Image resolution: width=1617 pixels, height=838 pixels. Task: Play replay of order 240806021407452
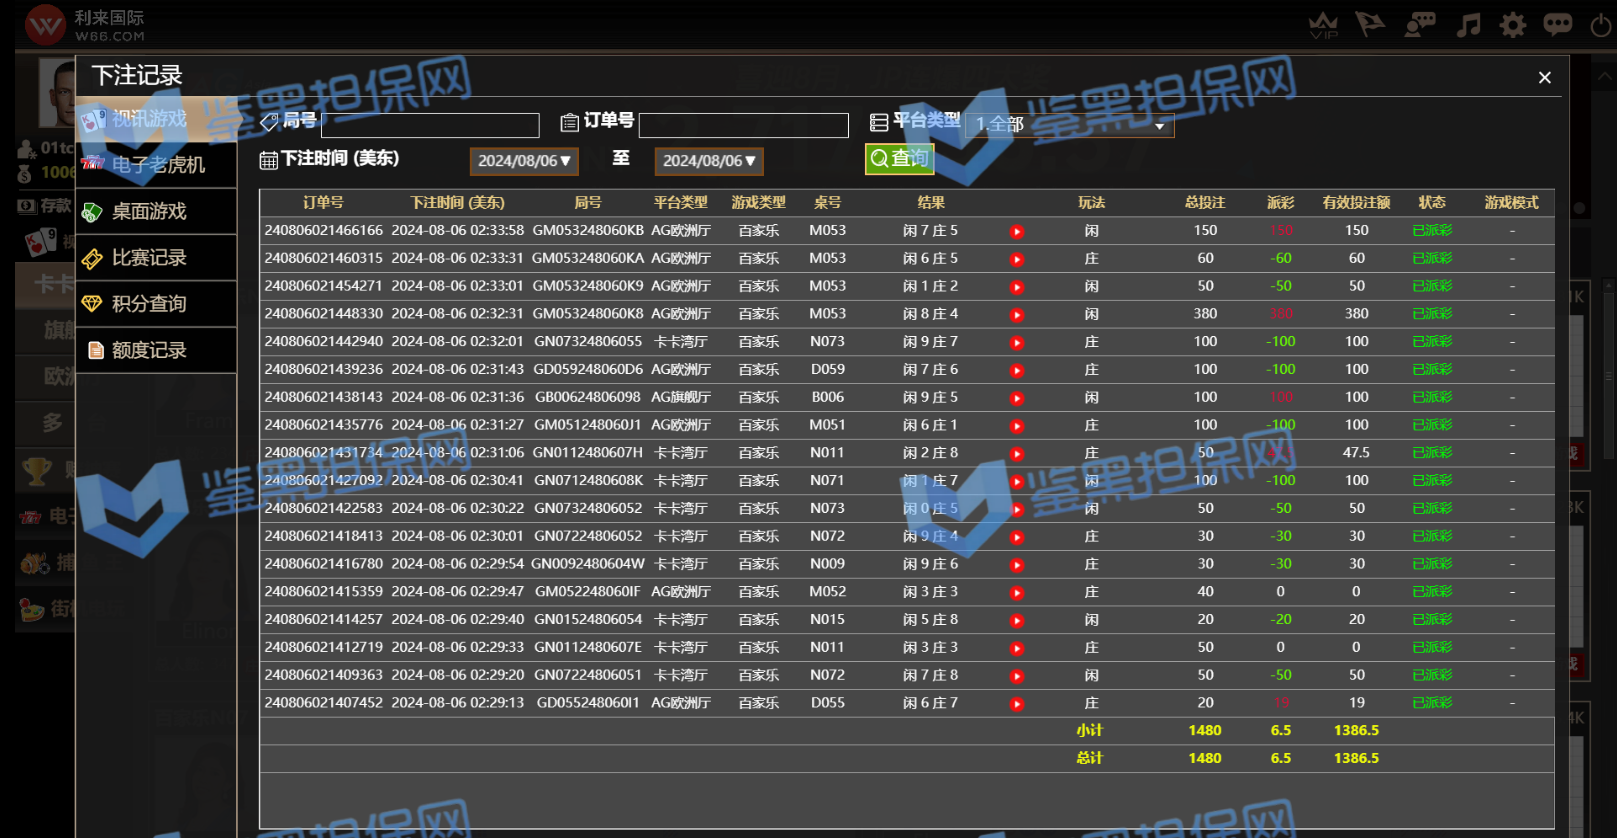tap(1016, 704)
